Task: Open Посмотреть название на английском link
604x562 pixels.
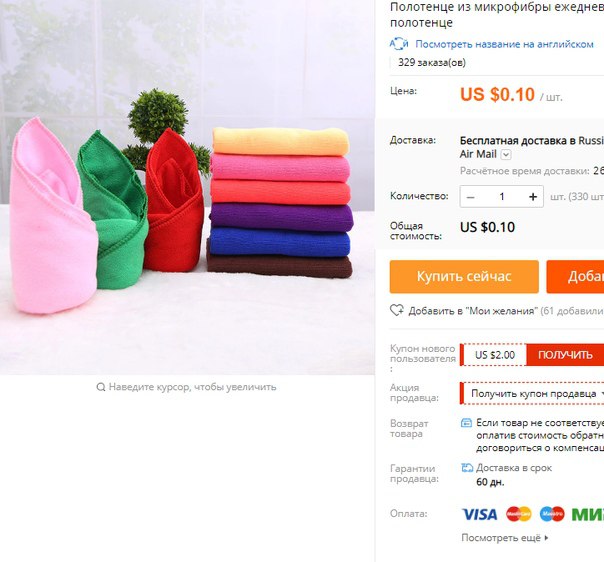Action: (504, 44)
